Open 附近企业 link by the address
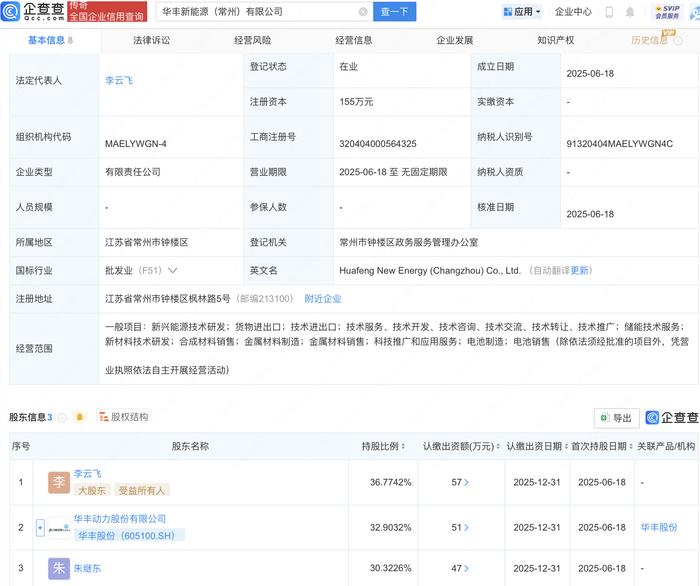 pos(323,299)
